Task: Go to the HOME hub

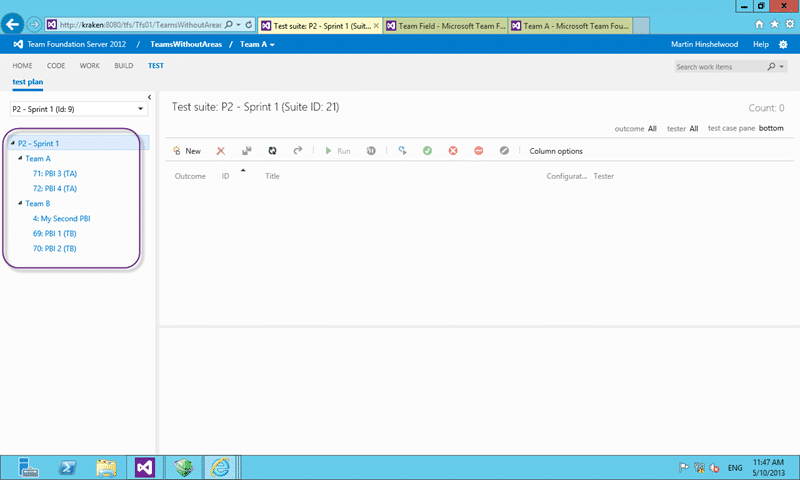Action: click(22, 66)
